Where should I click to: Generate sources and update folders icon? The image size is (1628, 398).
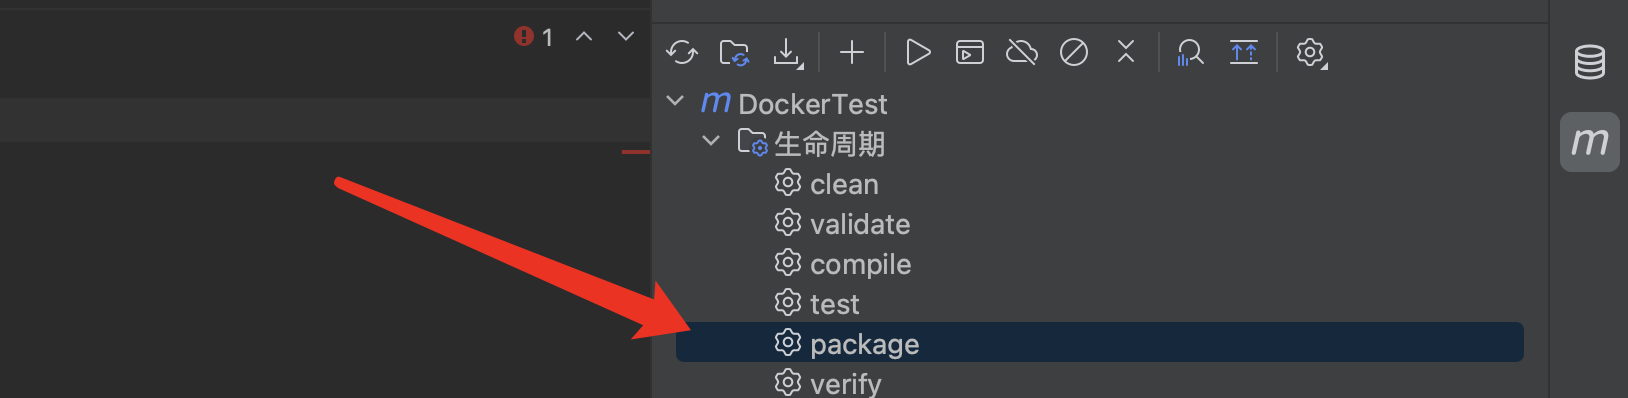[x=735, y=52]
